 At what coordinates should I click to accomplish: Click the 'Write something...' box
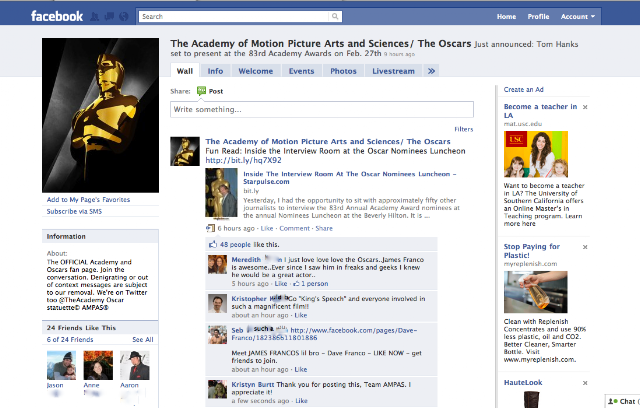pos(322,109)
